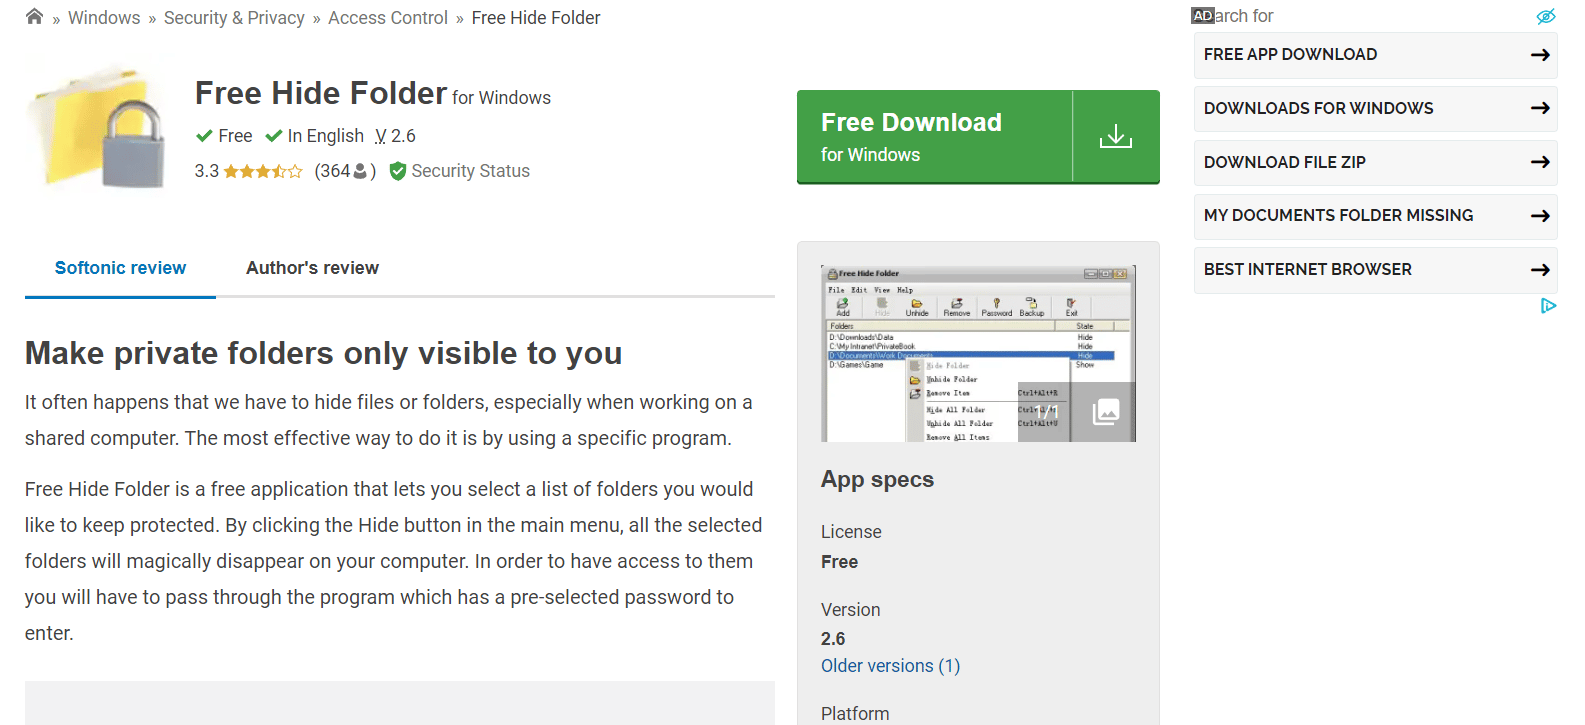
Task: Click the ad privacy eye icon
Action: click(x=1546, y=16)
